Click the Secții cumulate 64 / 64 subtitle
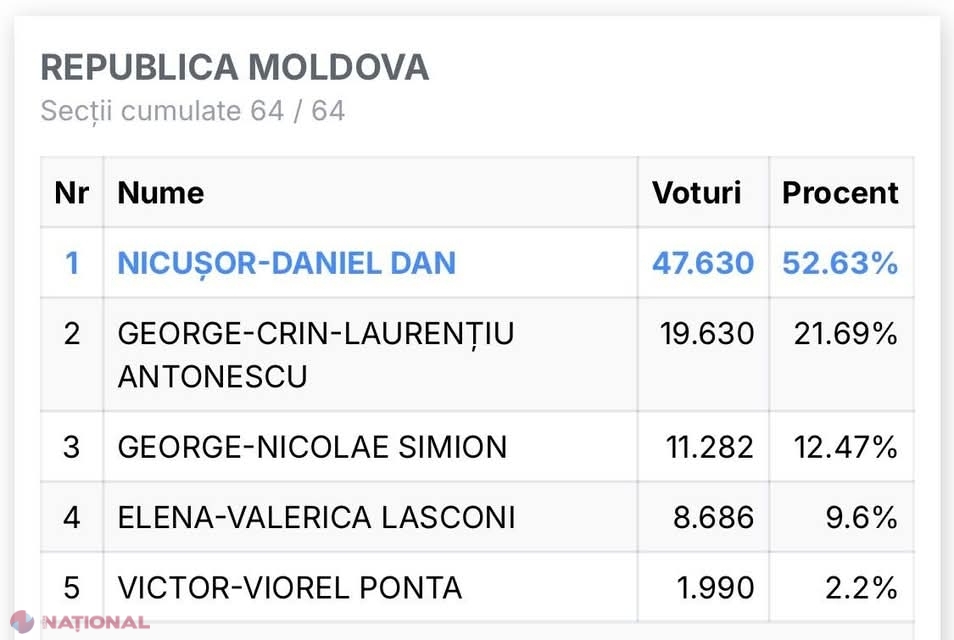Screen dimensions: 954x640 (192, 111)
